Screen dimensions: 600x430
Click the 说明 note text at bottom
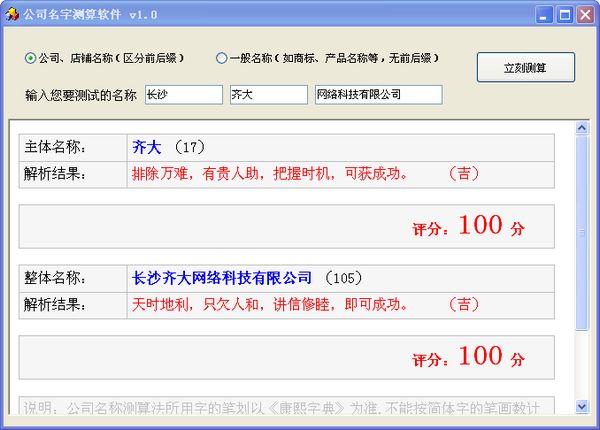tap(282, 408)
